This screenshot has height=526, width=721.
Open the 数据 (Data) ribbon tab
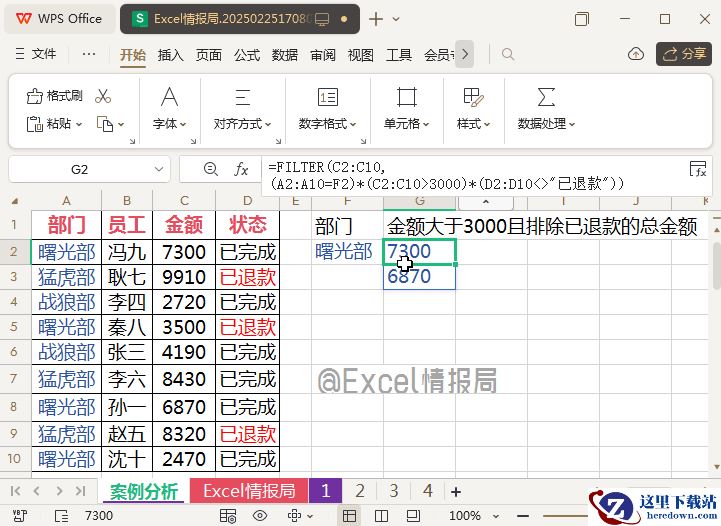point(285,55)
